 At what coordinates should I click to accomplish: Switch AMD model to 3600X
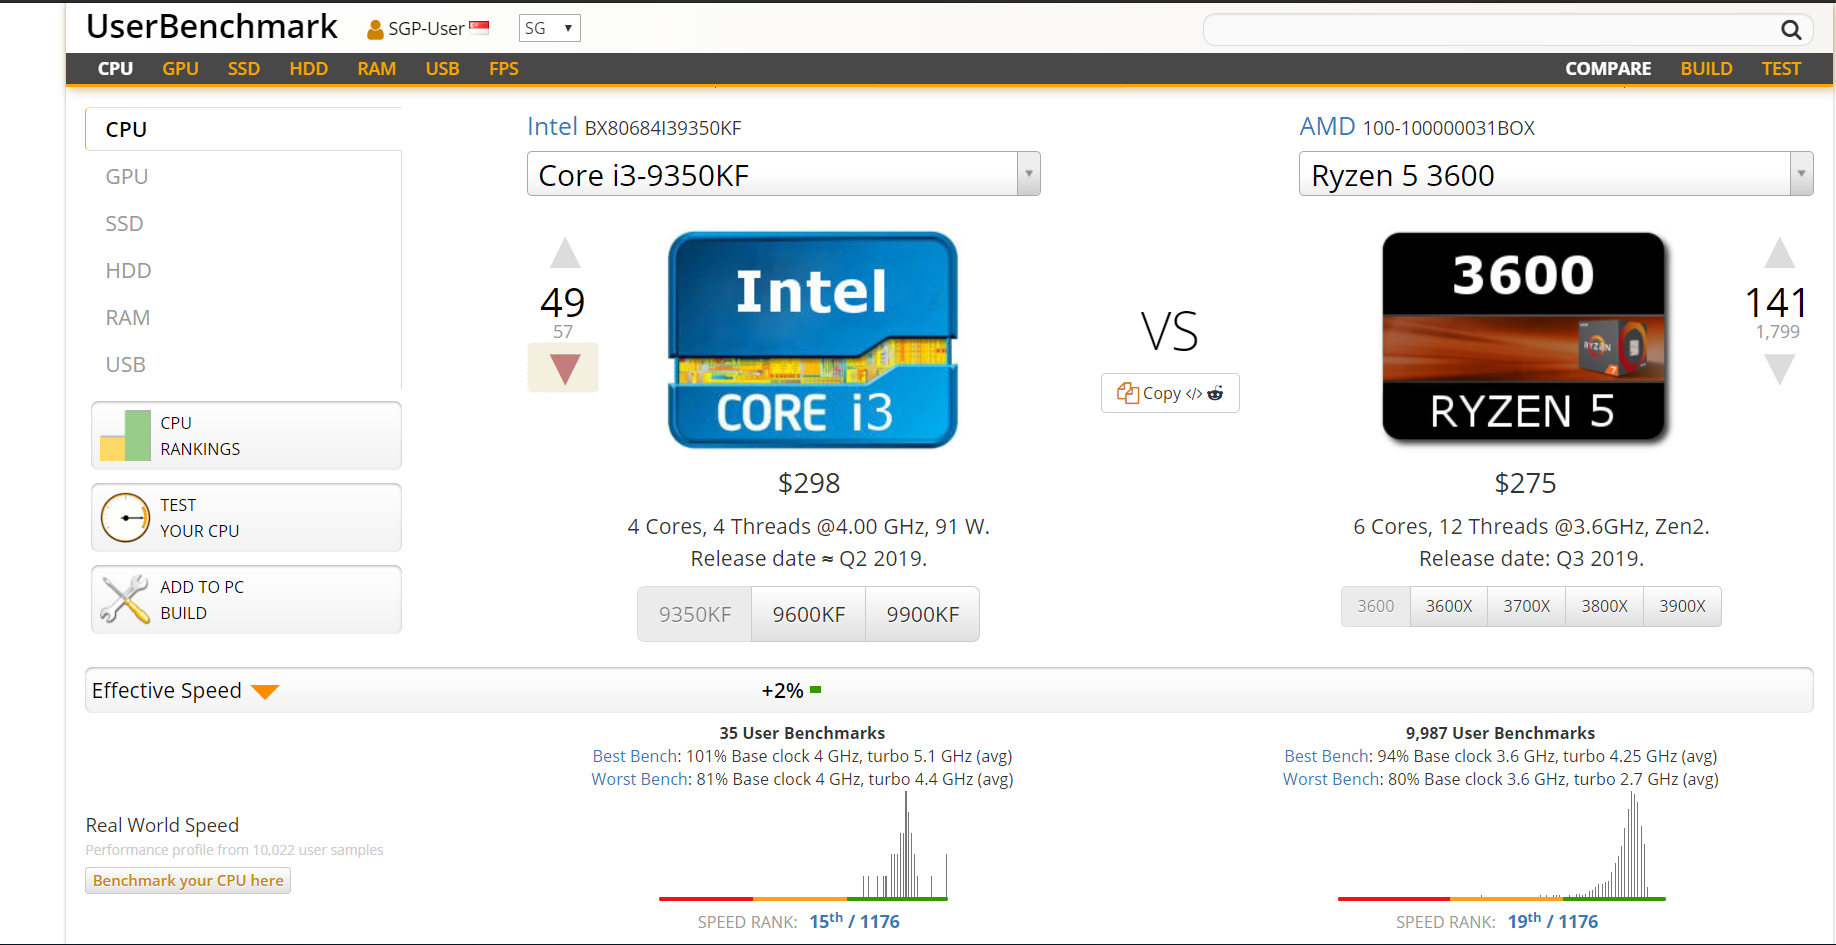coord(1449,606)
